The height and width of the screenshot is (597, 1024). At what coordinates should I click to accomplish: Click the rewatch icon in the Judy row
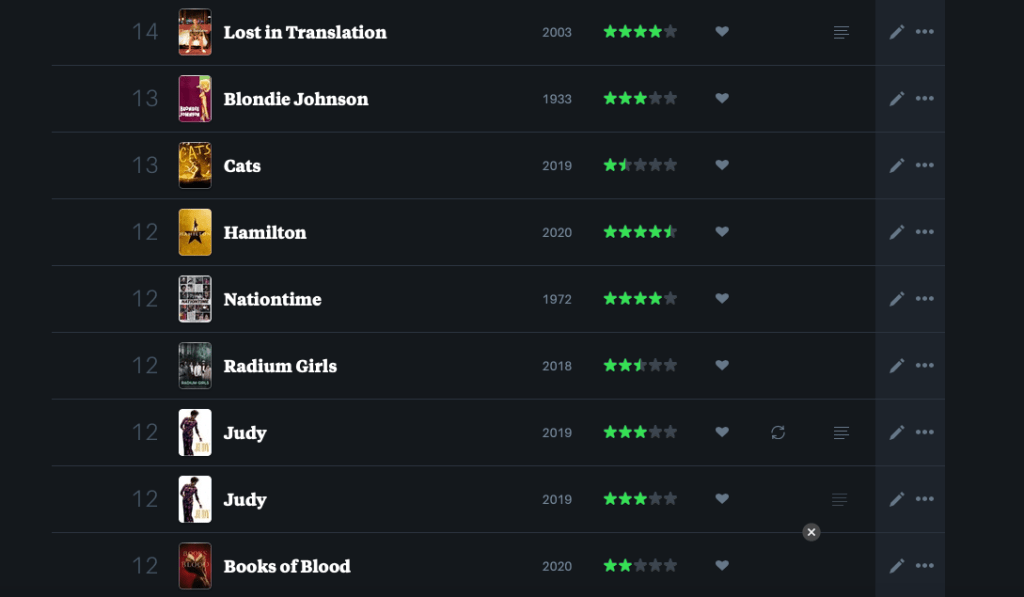tap(778, 432)
